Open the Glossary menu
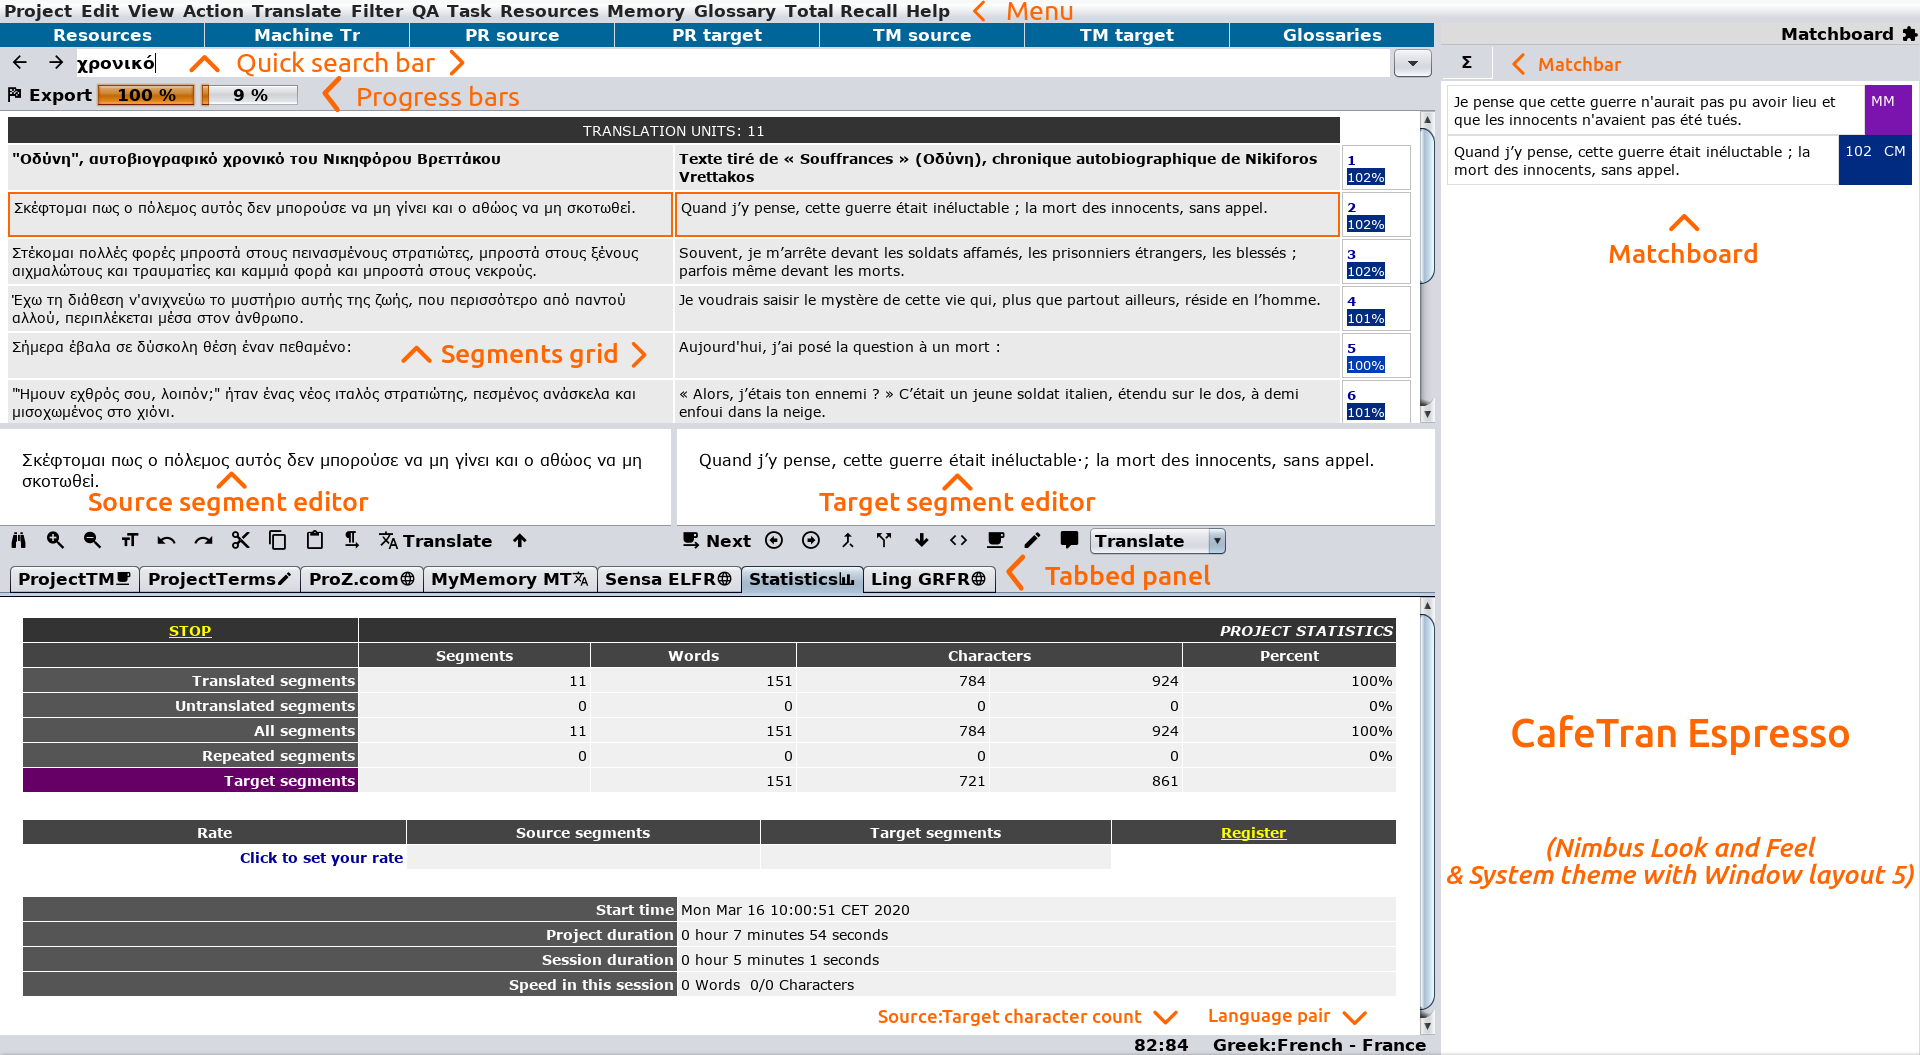This screenshot has width=1920, height=1055. point(734,11)
